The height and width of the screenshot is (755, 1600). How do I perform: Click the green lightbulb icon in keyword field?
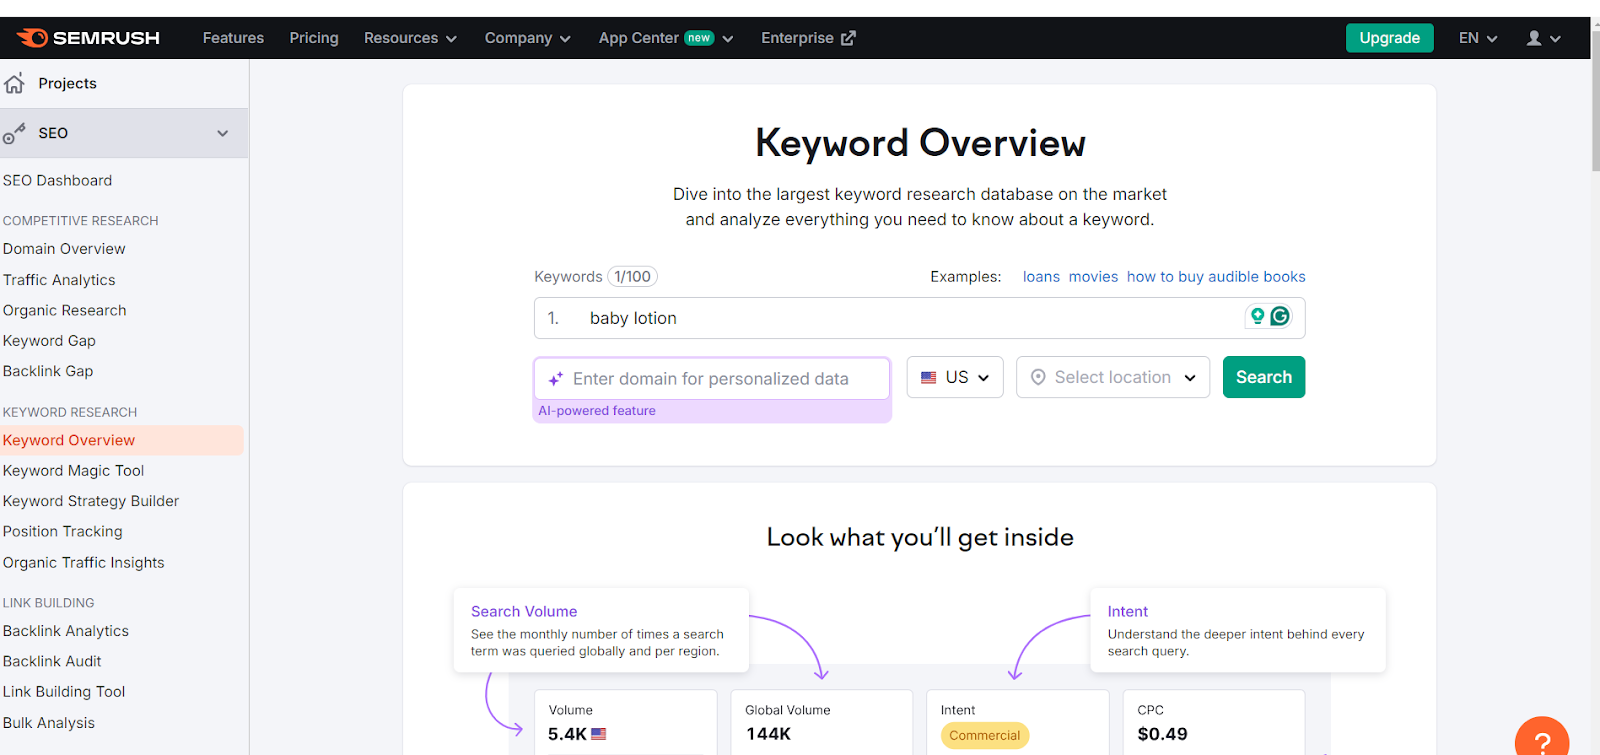point(1258,316)
